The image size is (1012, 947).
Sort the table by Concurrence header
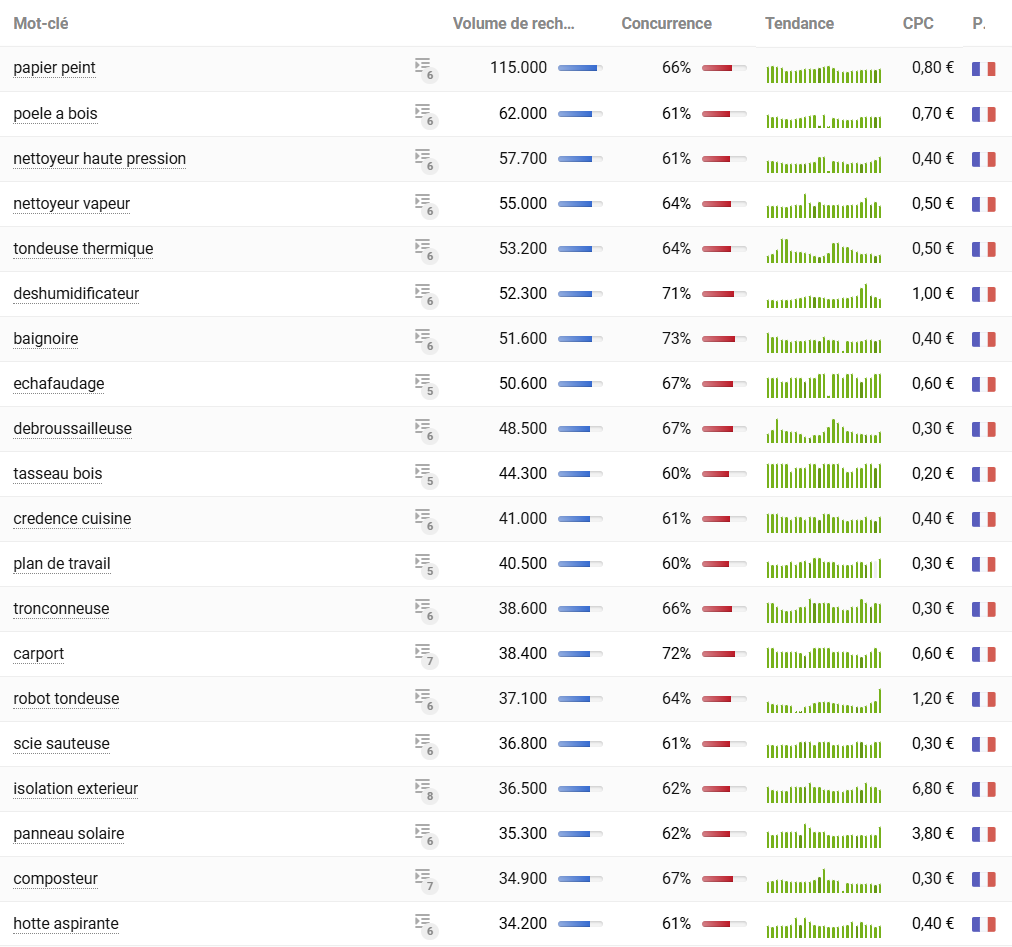click(x=666, y=24)
